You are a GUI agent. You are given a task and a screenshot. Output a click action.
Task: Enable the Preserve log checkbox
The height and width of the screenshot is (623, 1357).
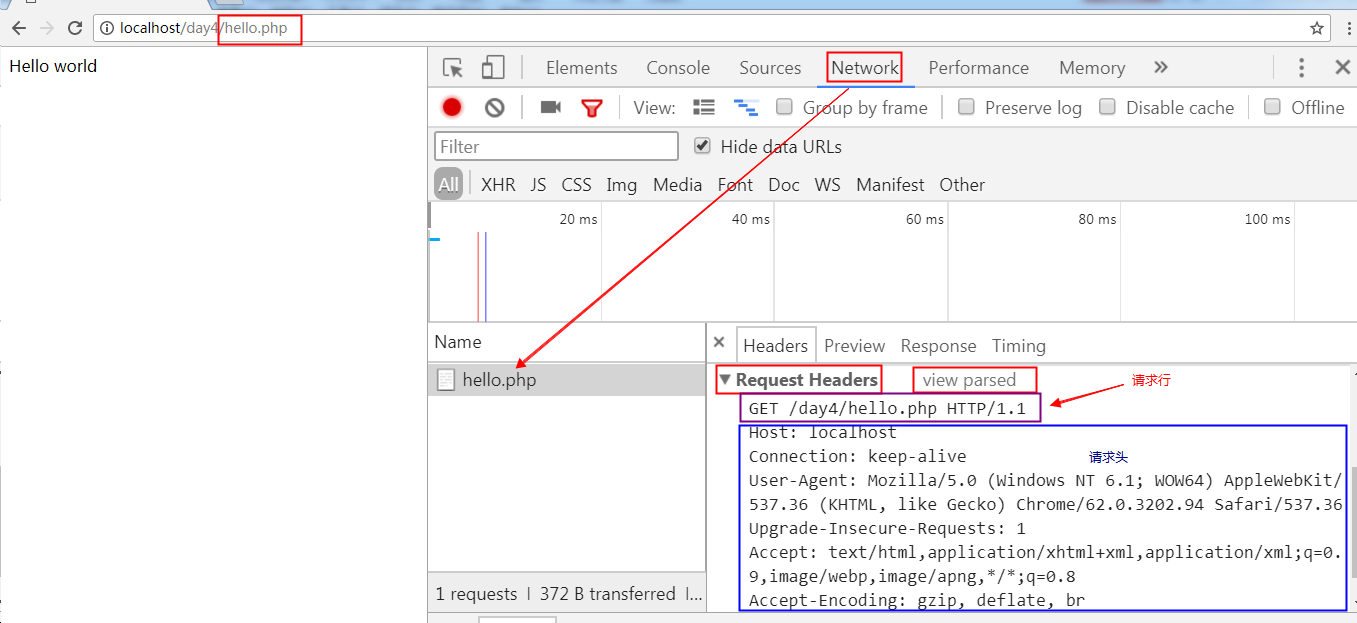pyautogui.click(x=966, y=107)
